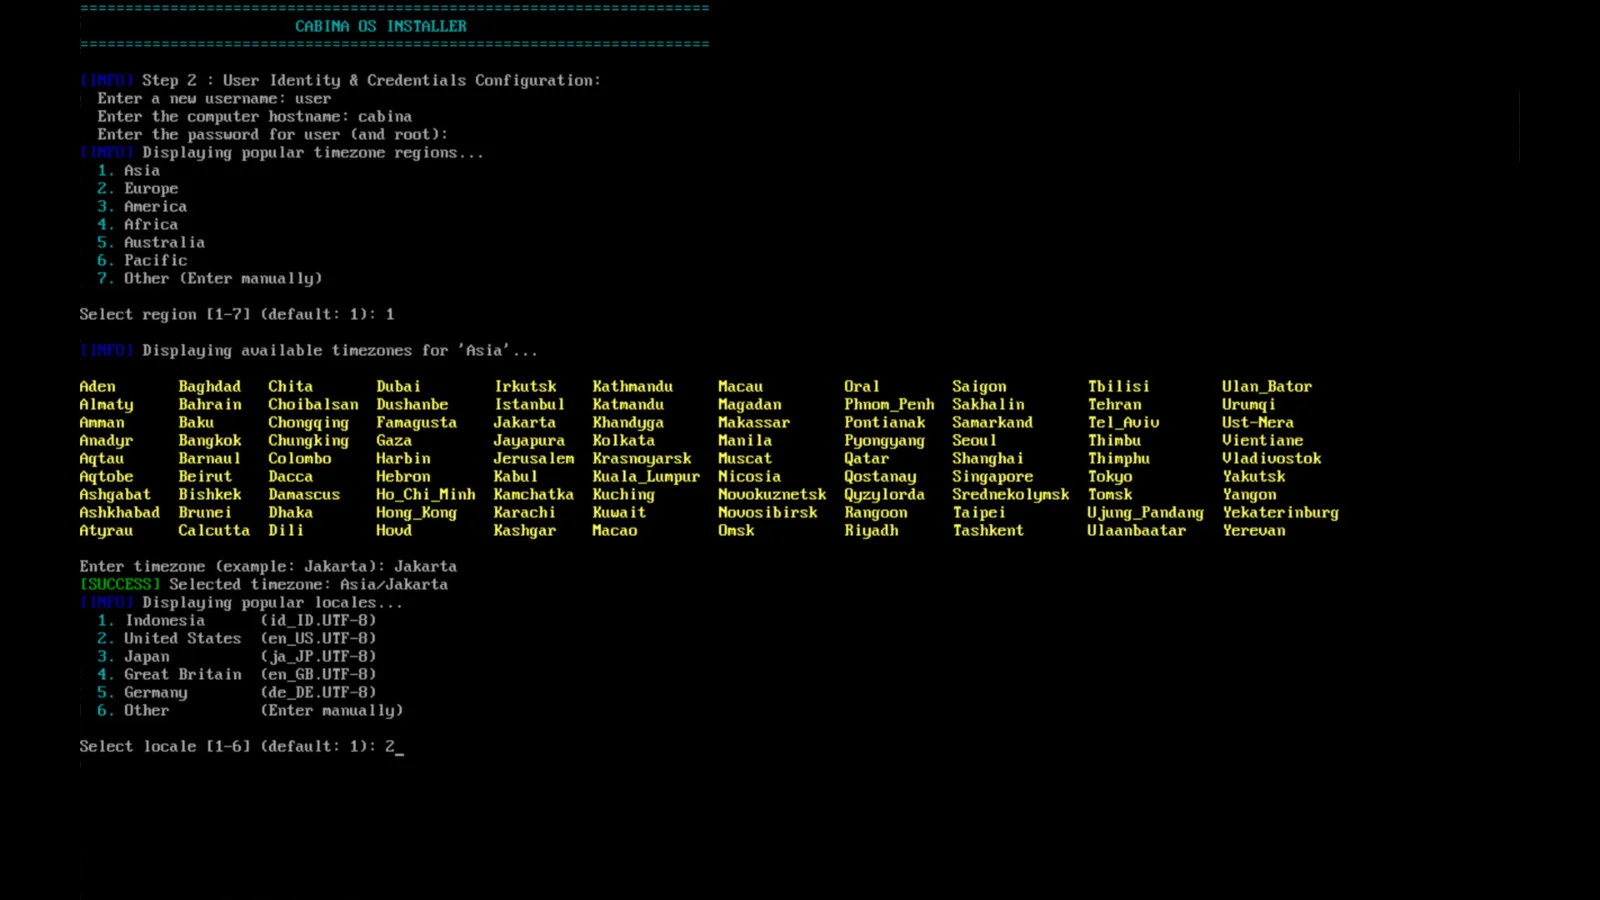Click the 'Srednekolymsk' timezone entry
This screenshot has height=900, width=1600.
point(1010,494)
